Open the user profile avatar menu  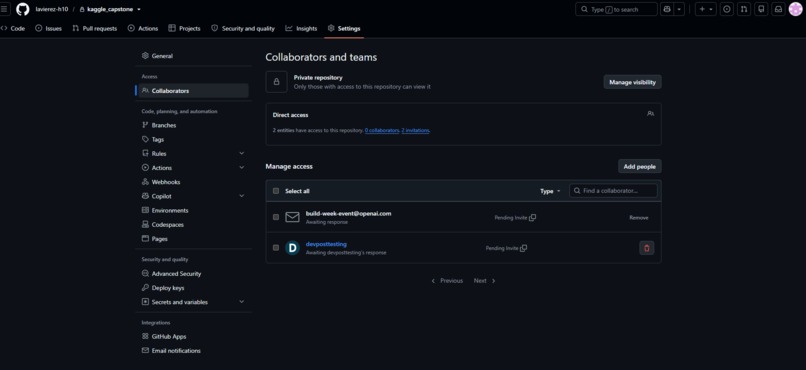(x=796, y=9)
